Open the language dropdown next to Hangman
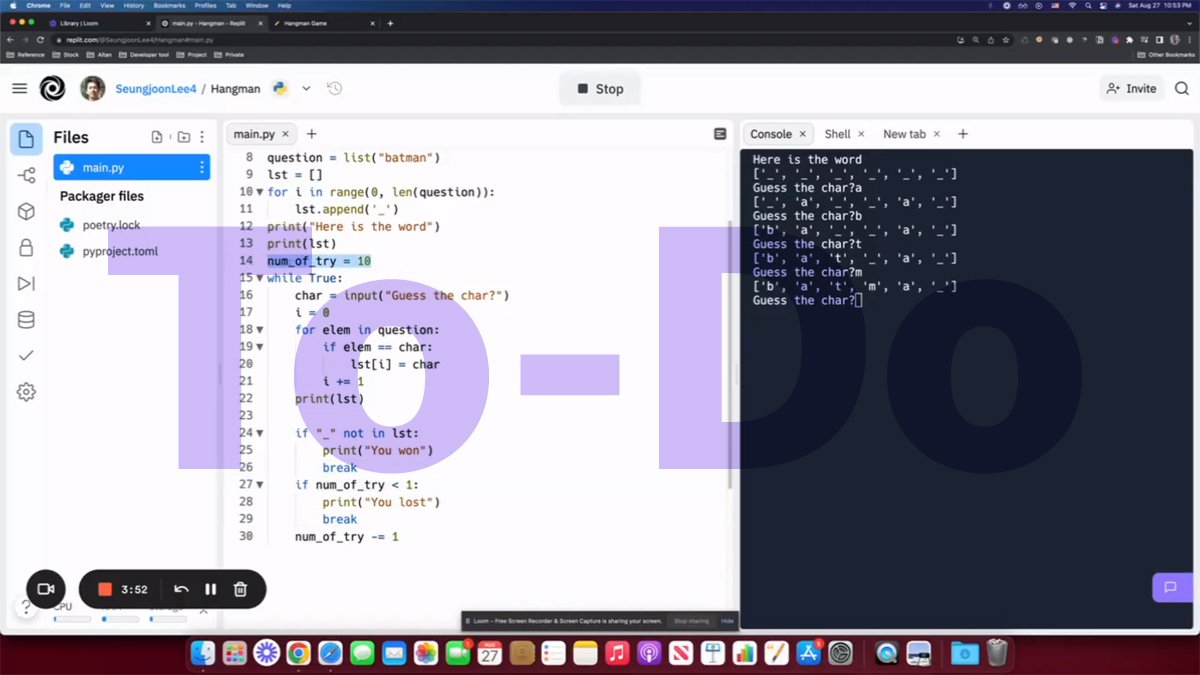Screen dimensions: 1200x675 point(306,88)
